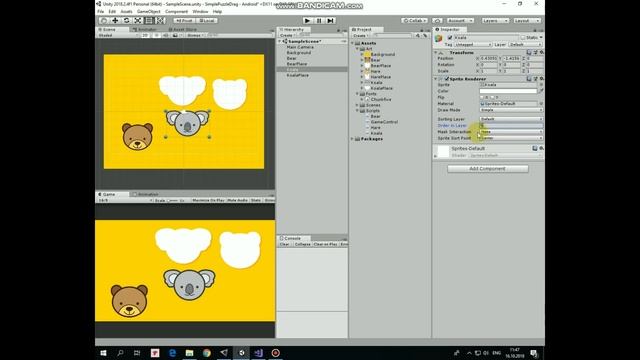Select the combined Transform tool
The height and width of the screenshot is (360, 640).
[x=161, y=20]
